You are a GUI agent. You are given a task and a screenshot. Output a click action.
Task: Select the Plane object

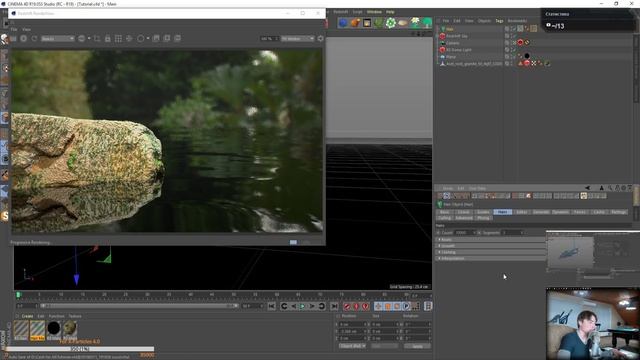click(451, 57)
